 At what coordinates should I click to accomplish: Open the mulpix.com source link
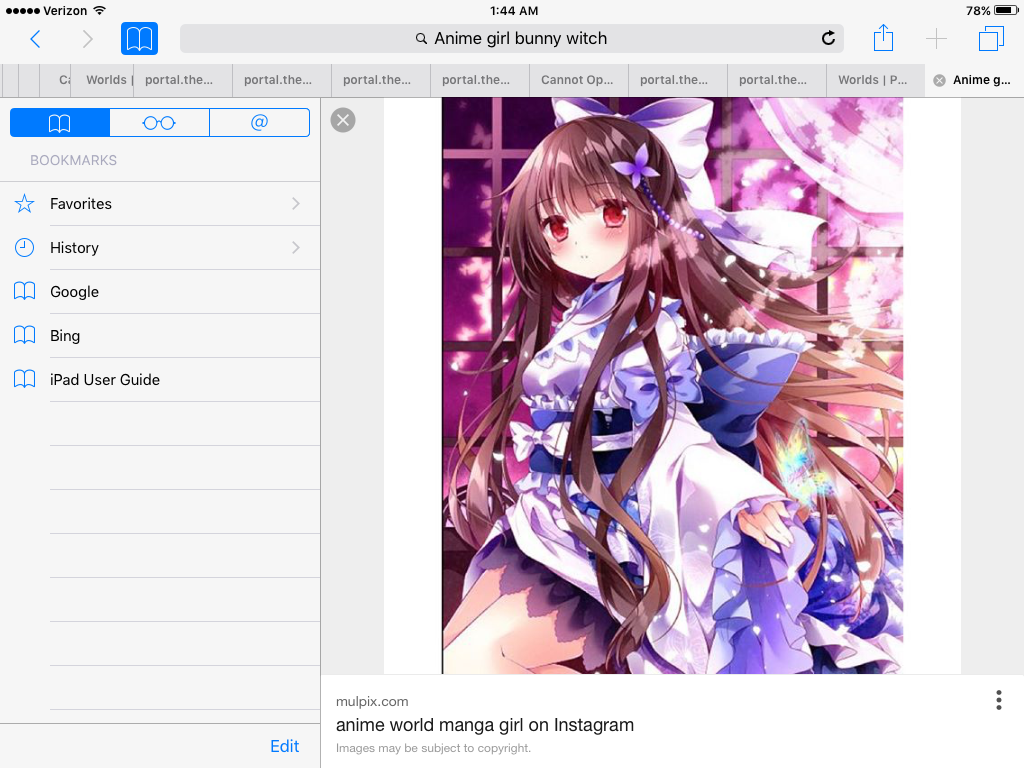[372, 701]
